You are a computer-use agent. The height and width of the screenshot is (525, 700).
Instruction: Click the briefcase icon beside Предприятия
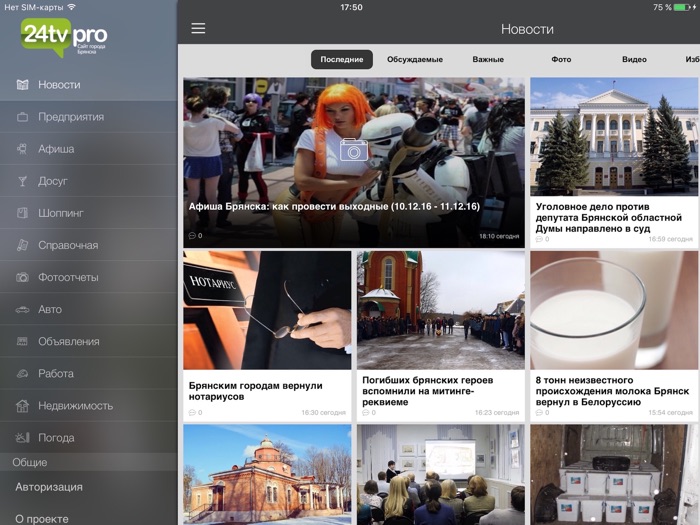pyautogui.click(x=22, y=117)
